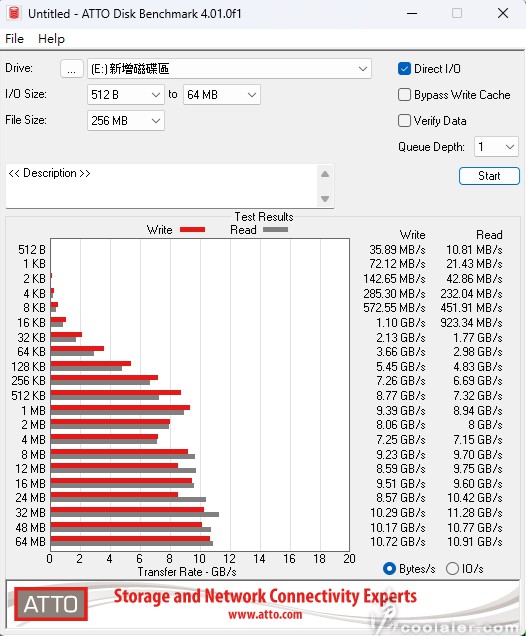Click inside the Description text field

pos(162,186)
